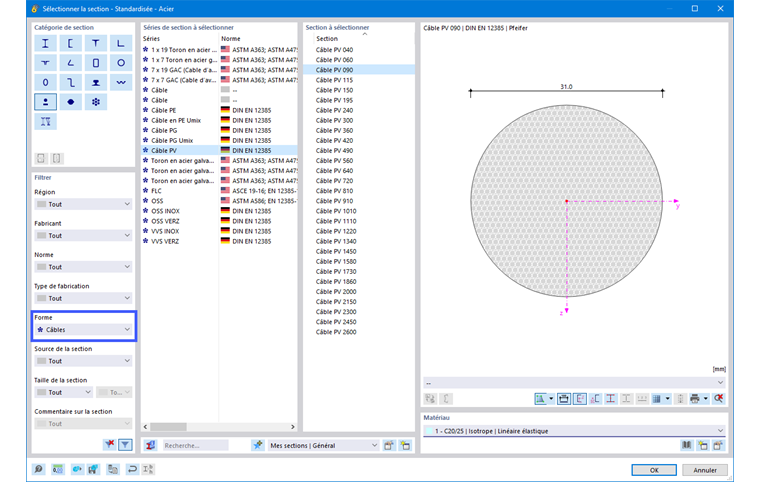Open the Type de fabrication dropdown
This screenshot has height=482, width=760.
[x=83, y=298]
